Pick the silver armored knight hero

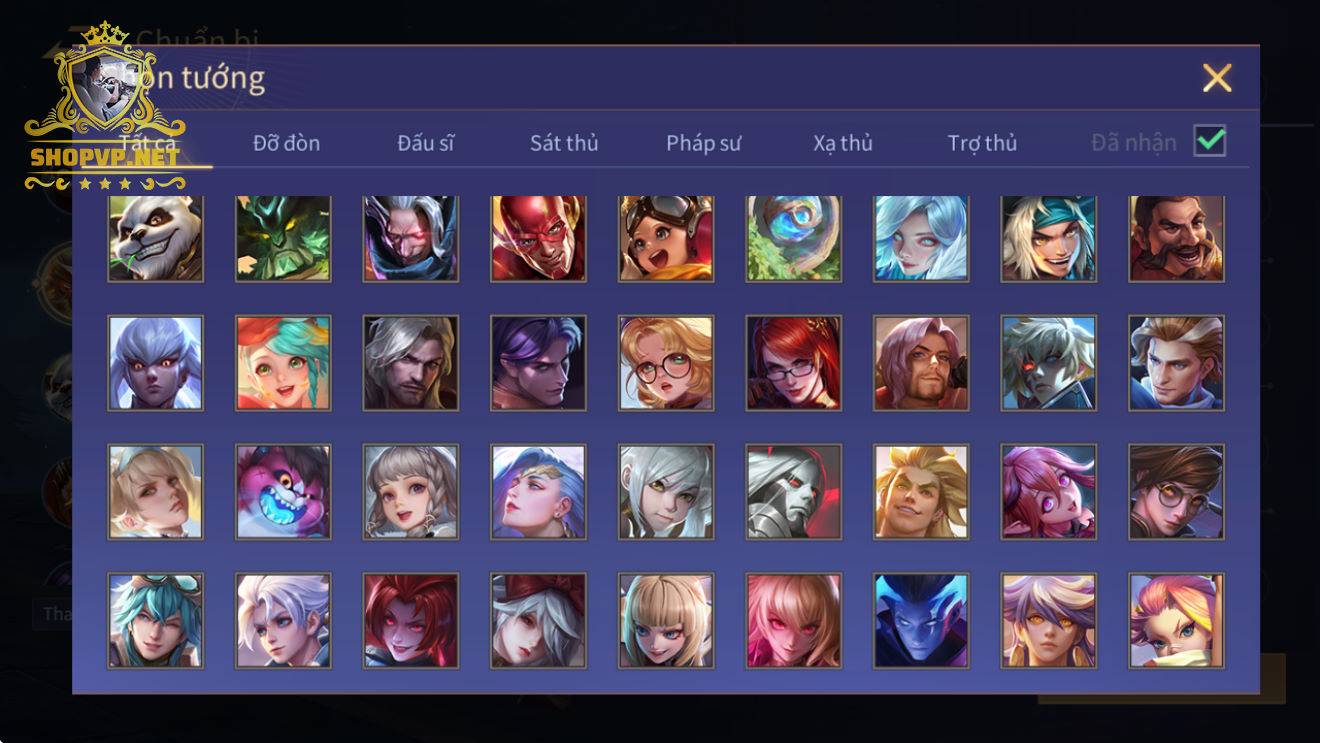click(x=793, y=492)
